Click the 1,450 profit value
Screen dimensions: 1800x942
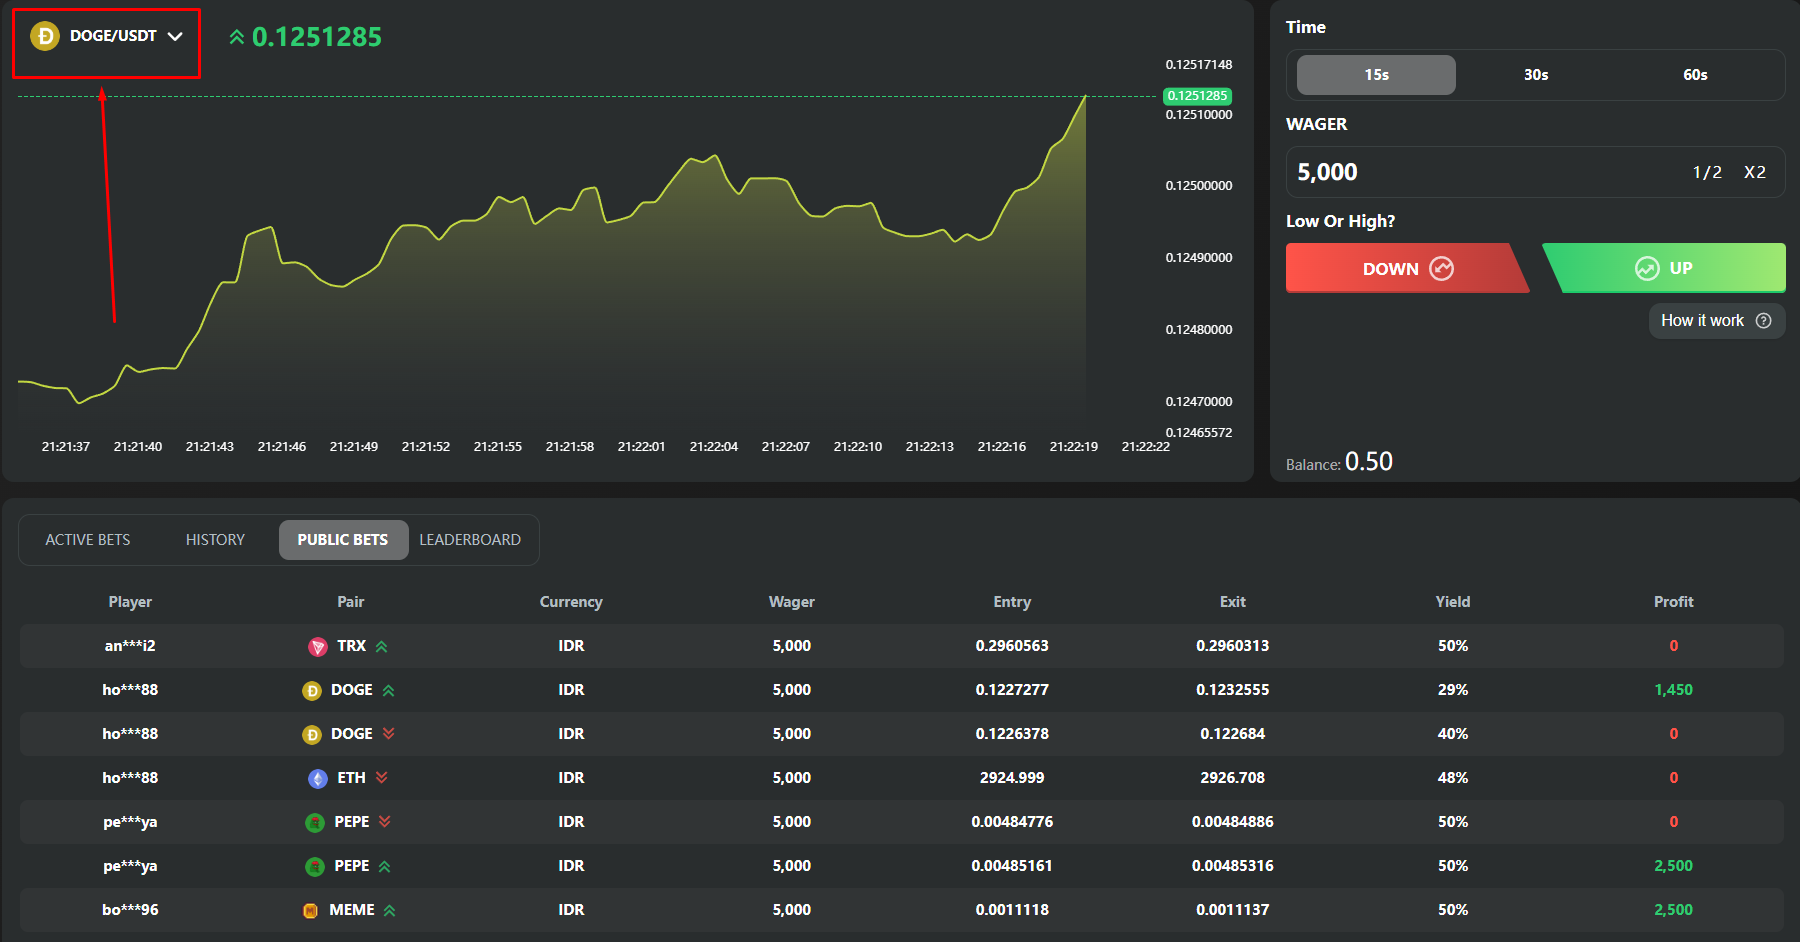point(1674,690)
